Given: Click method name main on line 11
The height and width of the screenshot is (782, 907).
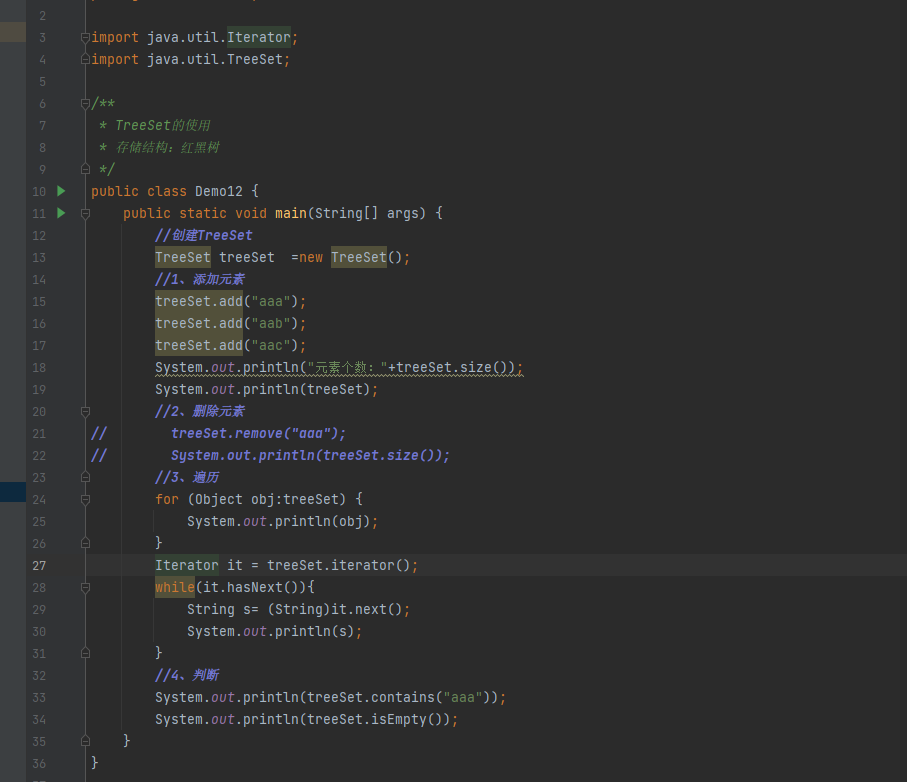Looking at the screenshot, I should coord(290,213).
